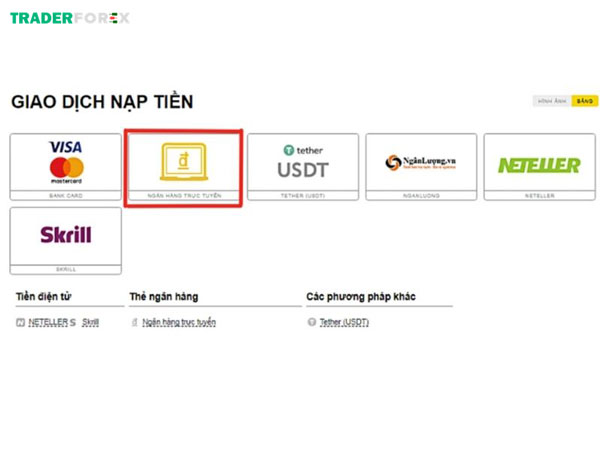Image resolution: width=600 pixels, height=450 pixels.
Task: Open the Skrill link under Tiền điện tử
Action: point(90,323)
